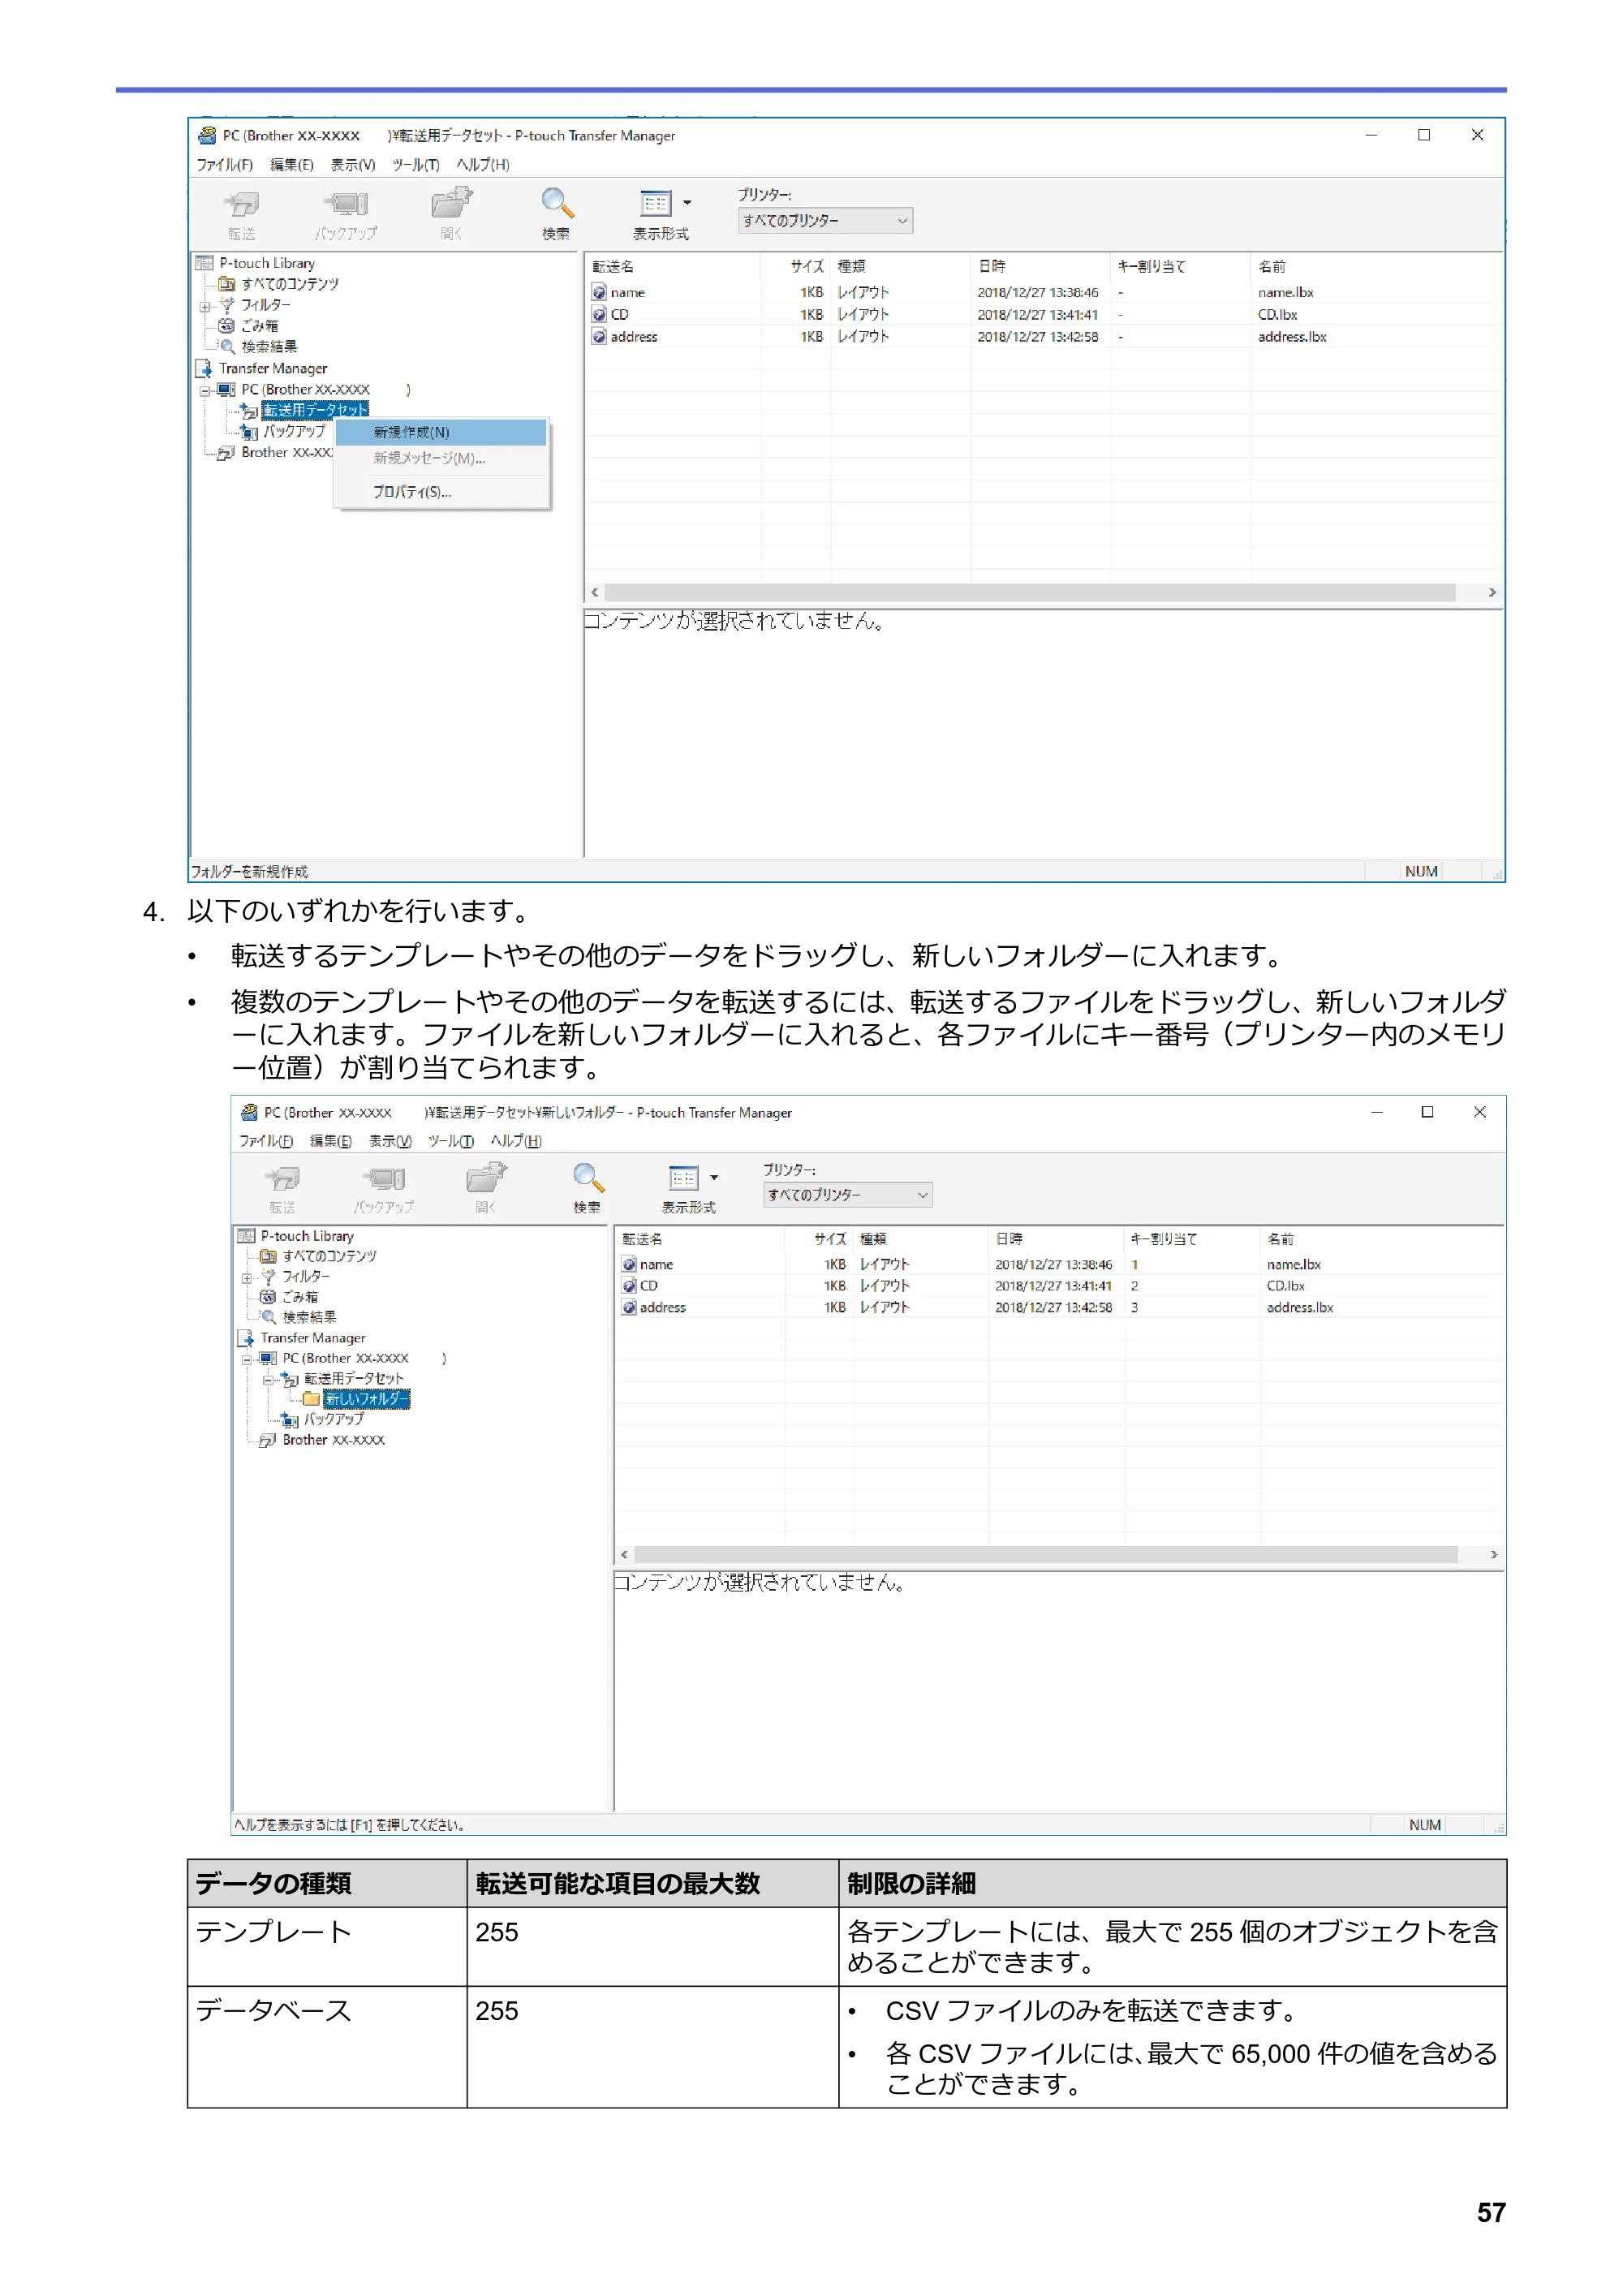The height and width of the screenshot is (2296, 1623).
Task: Click the 検索 search icon in lower window
Action: click(x=588, y=1178)
